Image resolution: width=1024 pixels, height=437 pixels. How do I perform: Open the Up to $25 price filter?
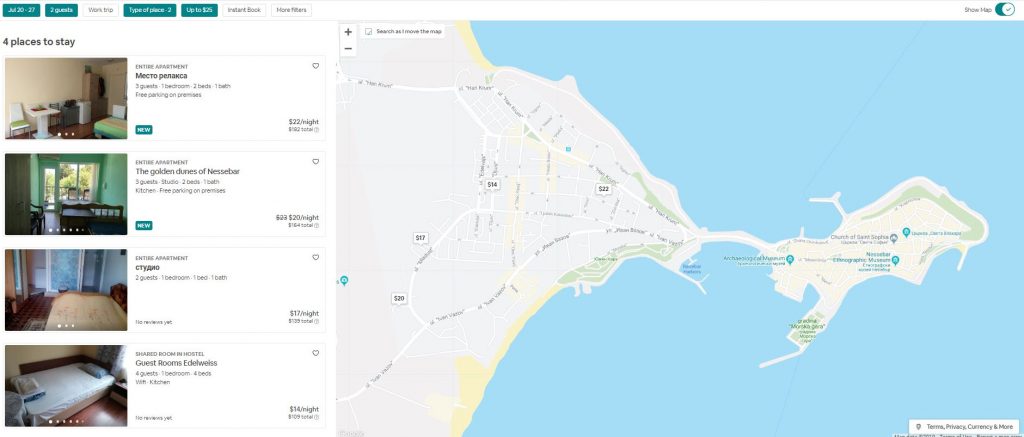[x=200, y=10]
